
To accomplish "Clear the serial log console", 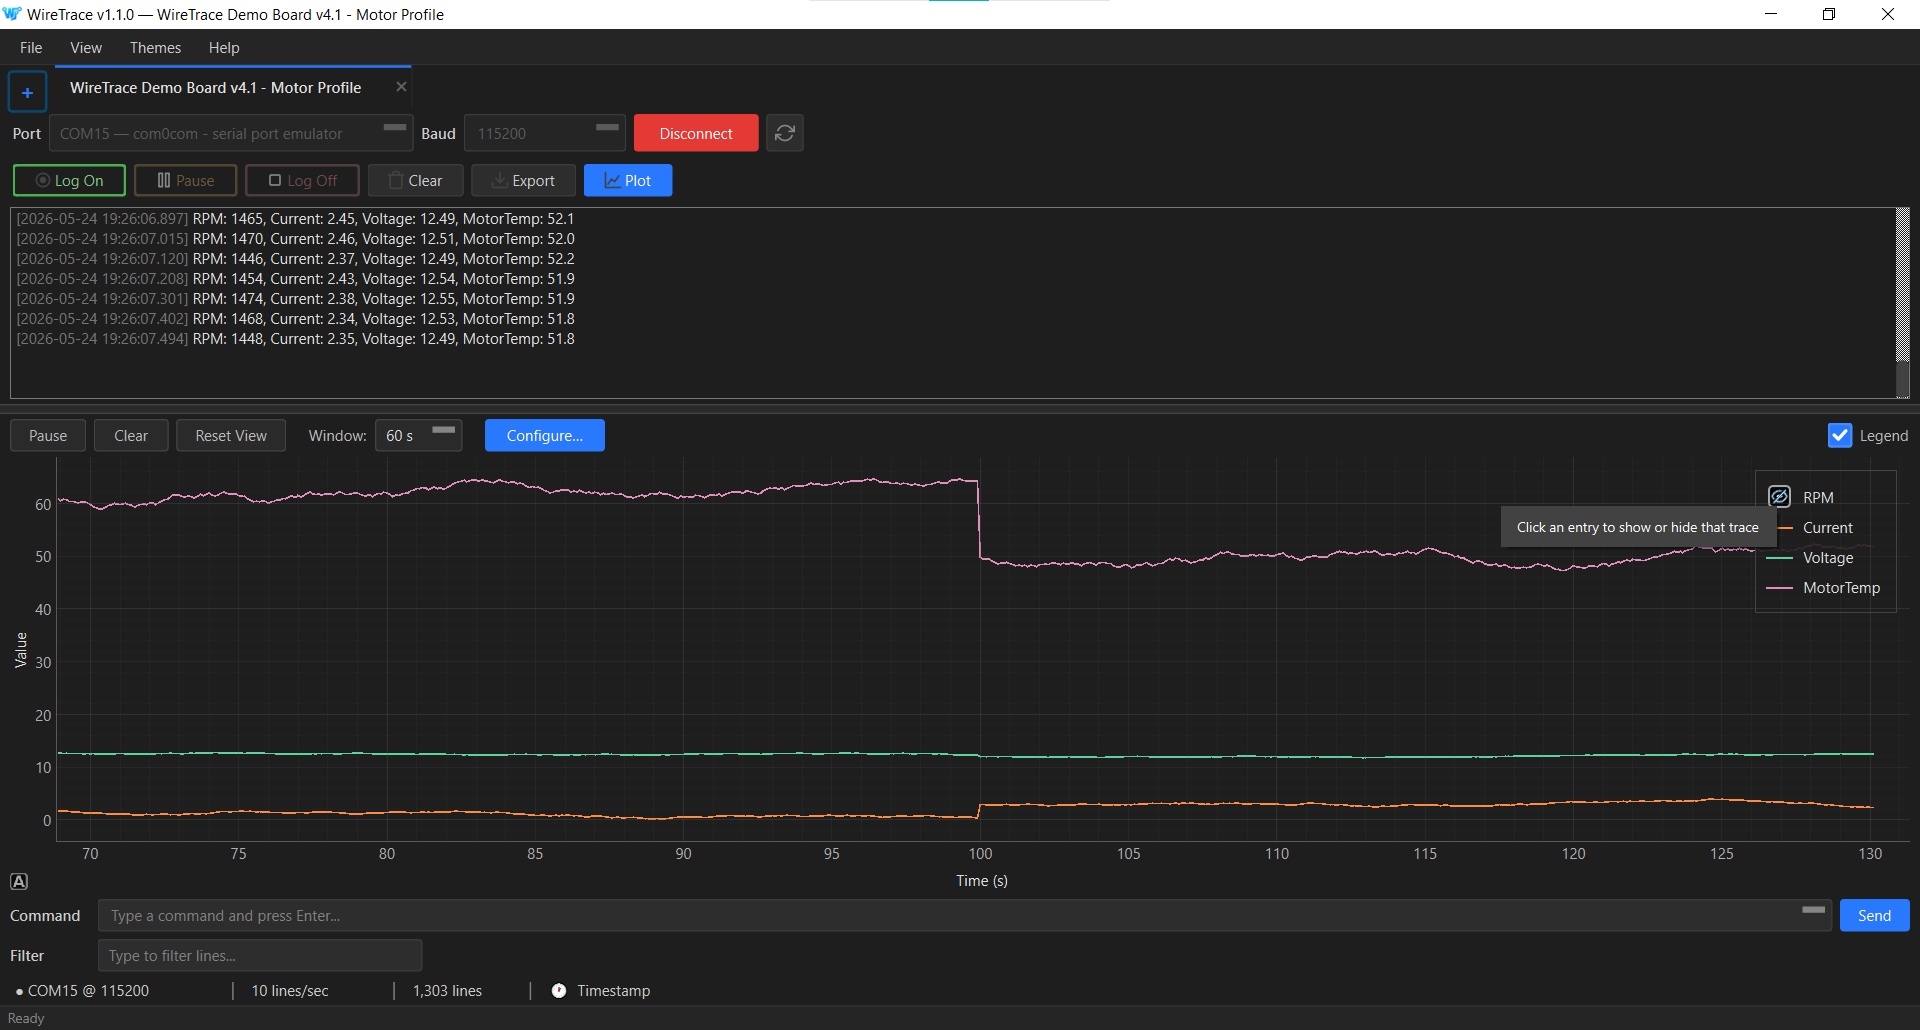I will 416,181.
